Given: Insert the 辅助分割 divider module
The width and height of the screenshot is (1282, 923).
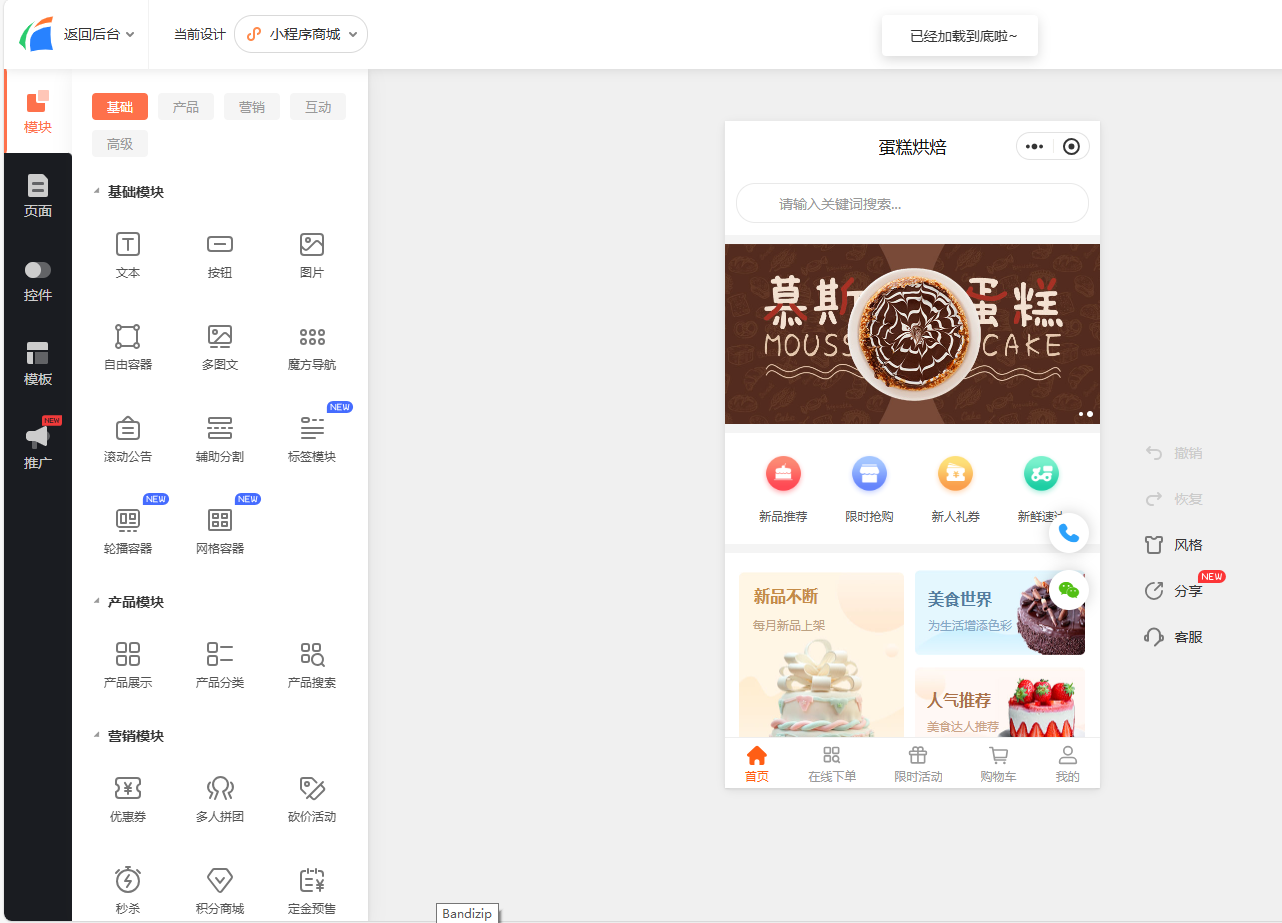Looking at the screenshot, I should [x=220, y=439].
